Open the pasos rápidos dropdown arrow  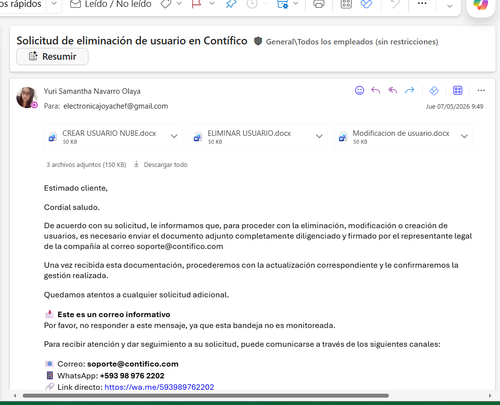pos(54,4)
